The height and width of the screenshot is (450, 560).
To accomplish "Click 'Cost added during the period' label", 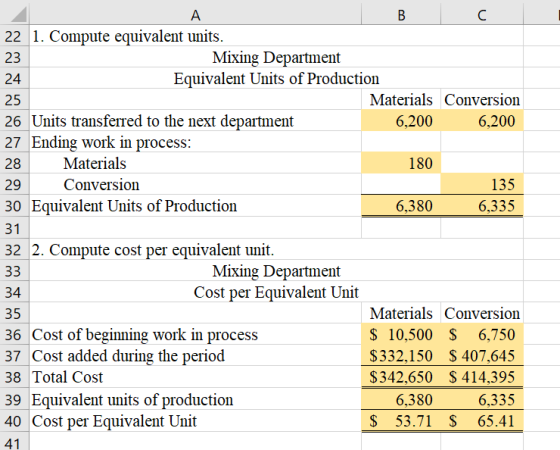I will tap(128, 356).
